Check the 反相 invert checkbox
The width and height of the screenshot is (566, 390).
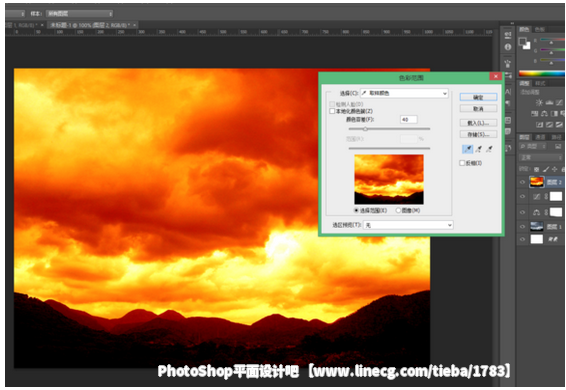462,163
